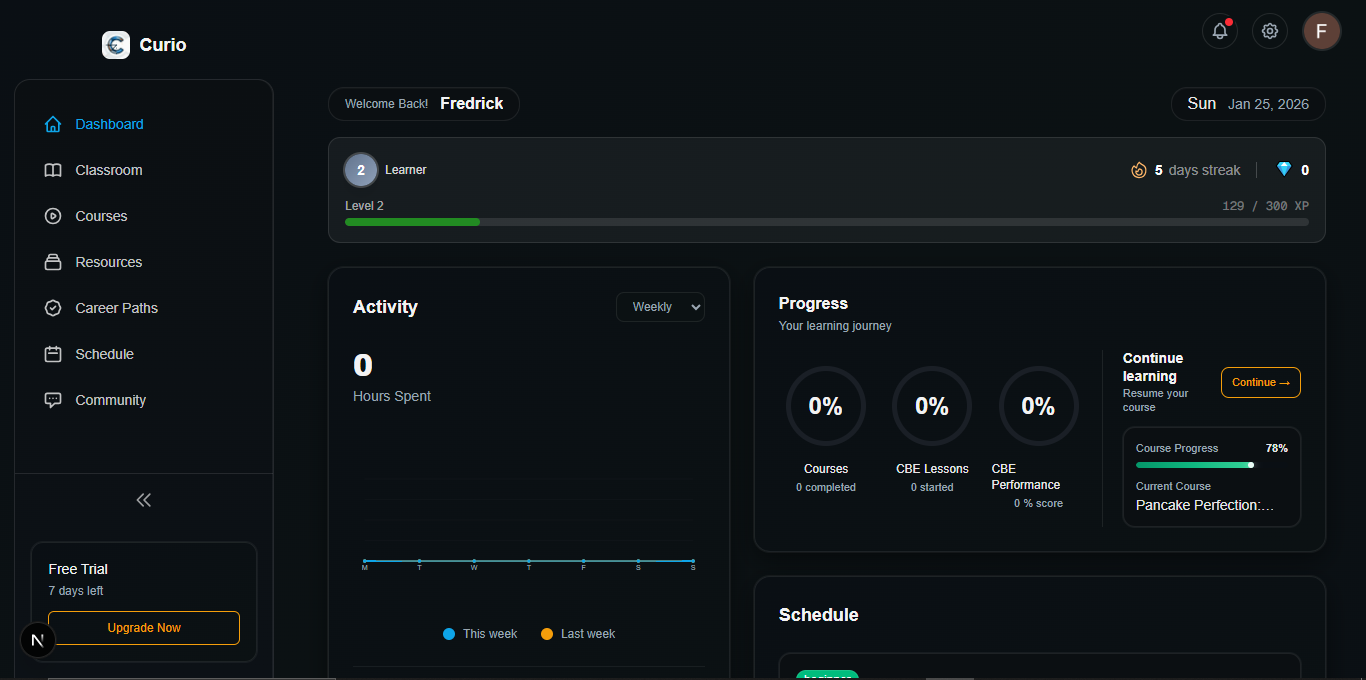This screenshot has width=1366, height=680.
Task: Click the blue diamond gems icon
Action: (x=1284, y=170)
